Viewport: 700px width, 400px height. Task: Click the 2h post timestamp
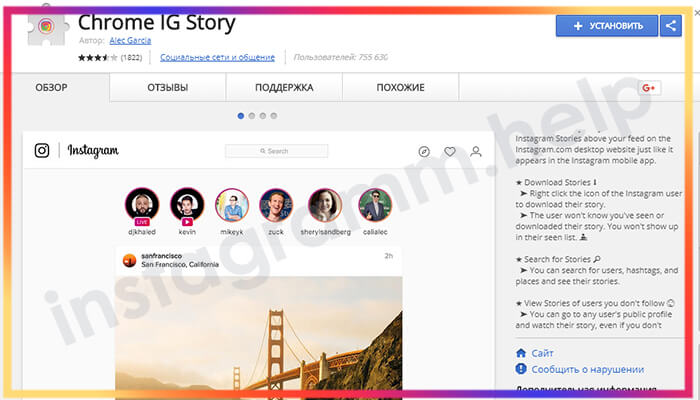(389, 256)
